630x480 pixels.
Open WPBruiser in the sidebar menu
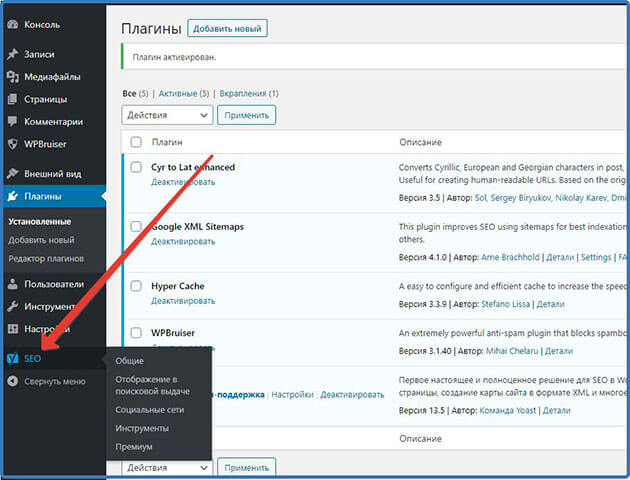[45, 144]
